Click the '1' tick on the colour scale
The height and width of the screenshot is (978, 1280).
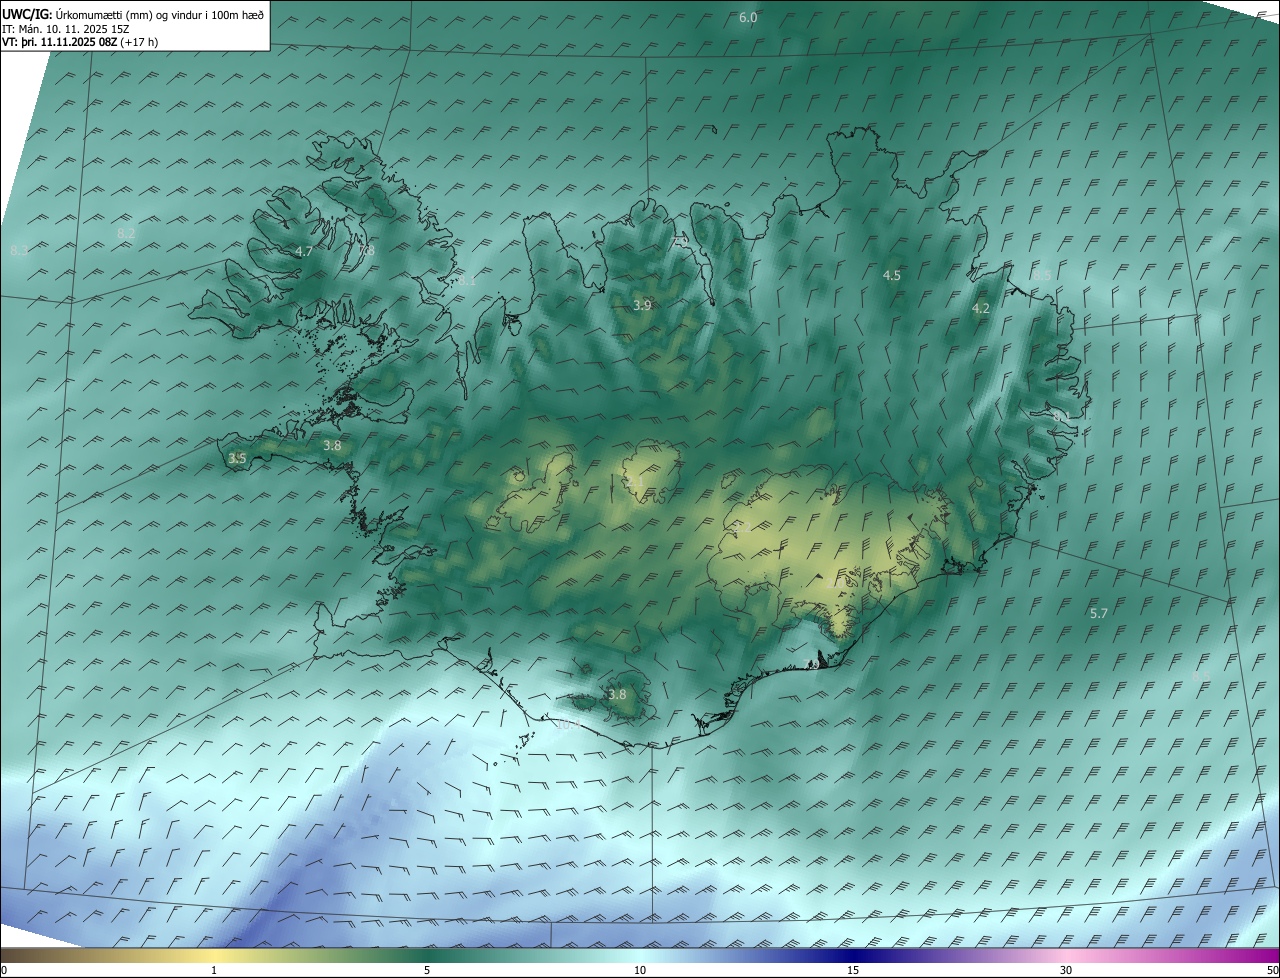[214, 971]
